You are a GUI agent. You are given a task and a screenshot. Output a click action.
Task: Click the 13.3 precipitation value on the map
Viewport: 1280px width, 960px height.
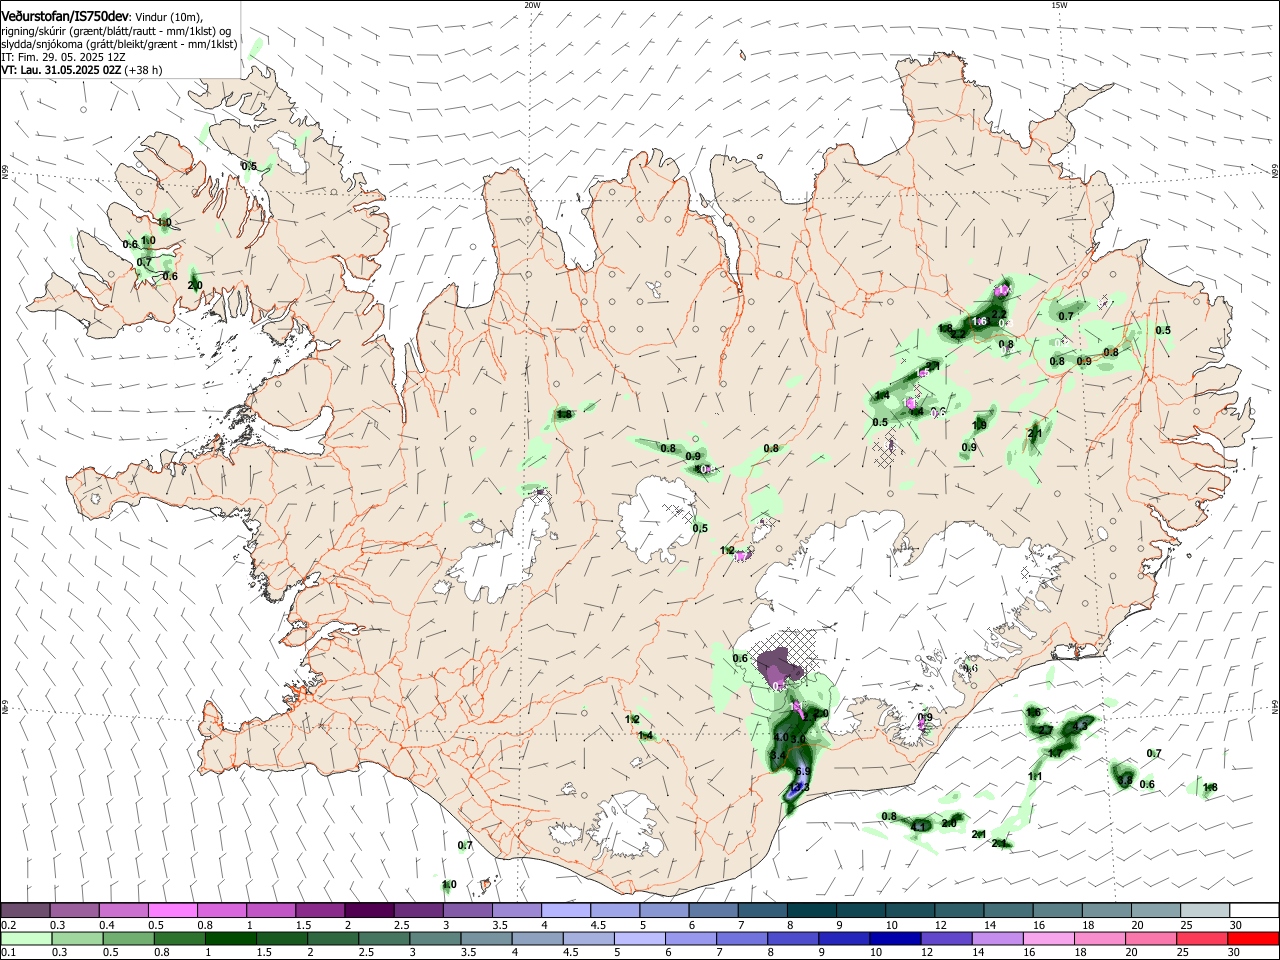[799, 787]
